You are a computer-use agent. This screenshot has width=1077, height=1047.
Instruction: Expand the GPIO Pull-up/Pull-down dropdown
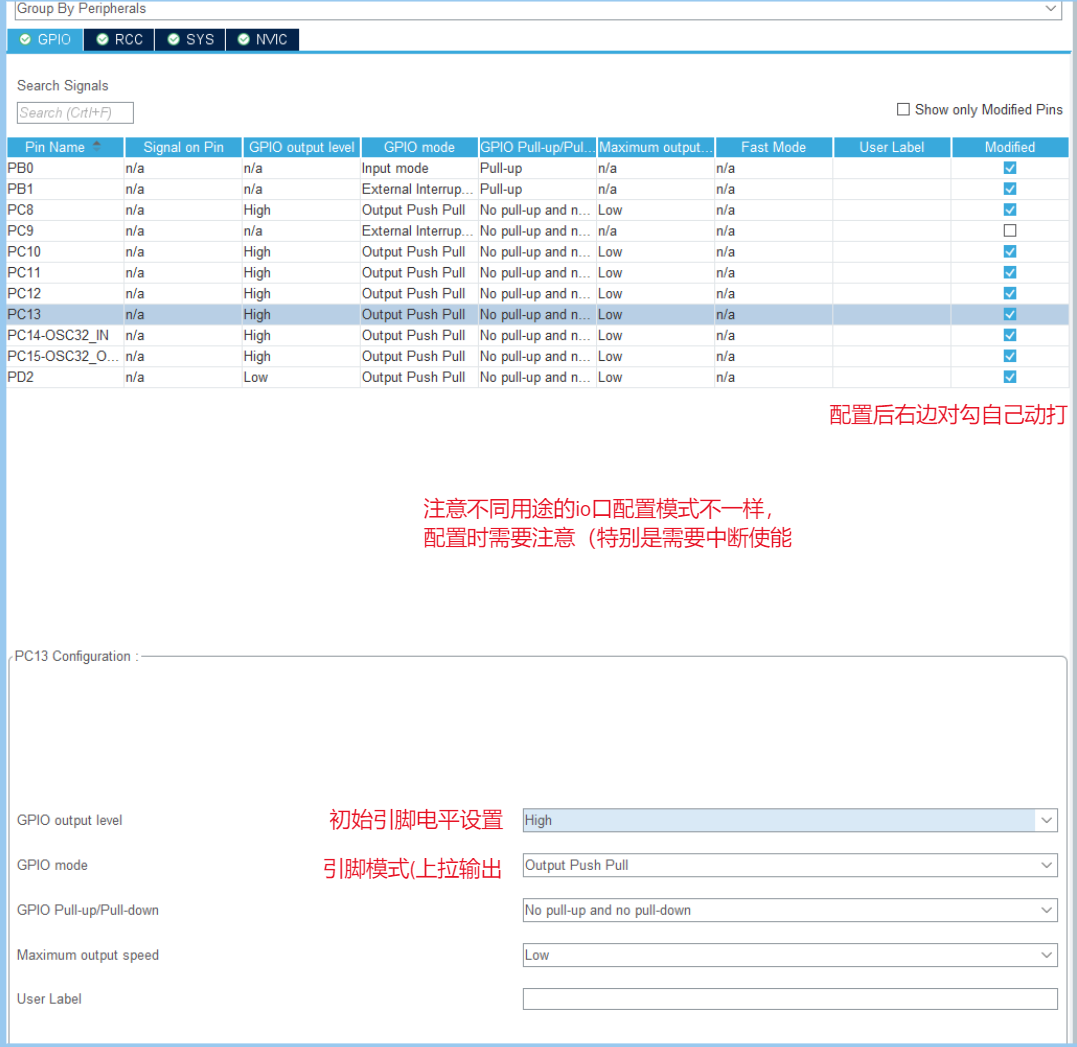[790, 910]
